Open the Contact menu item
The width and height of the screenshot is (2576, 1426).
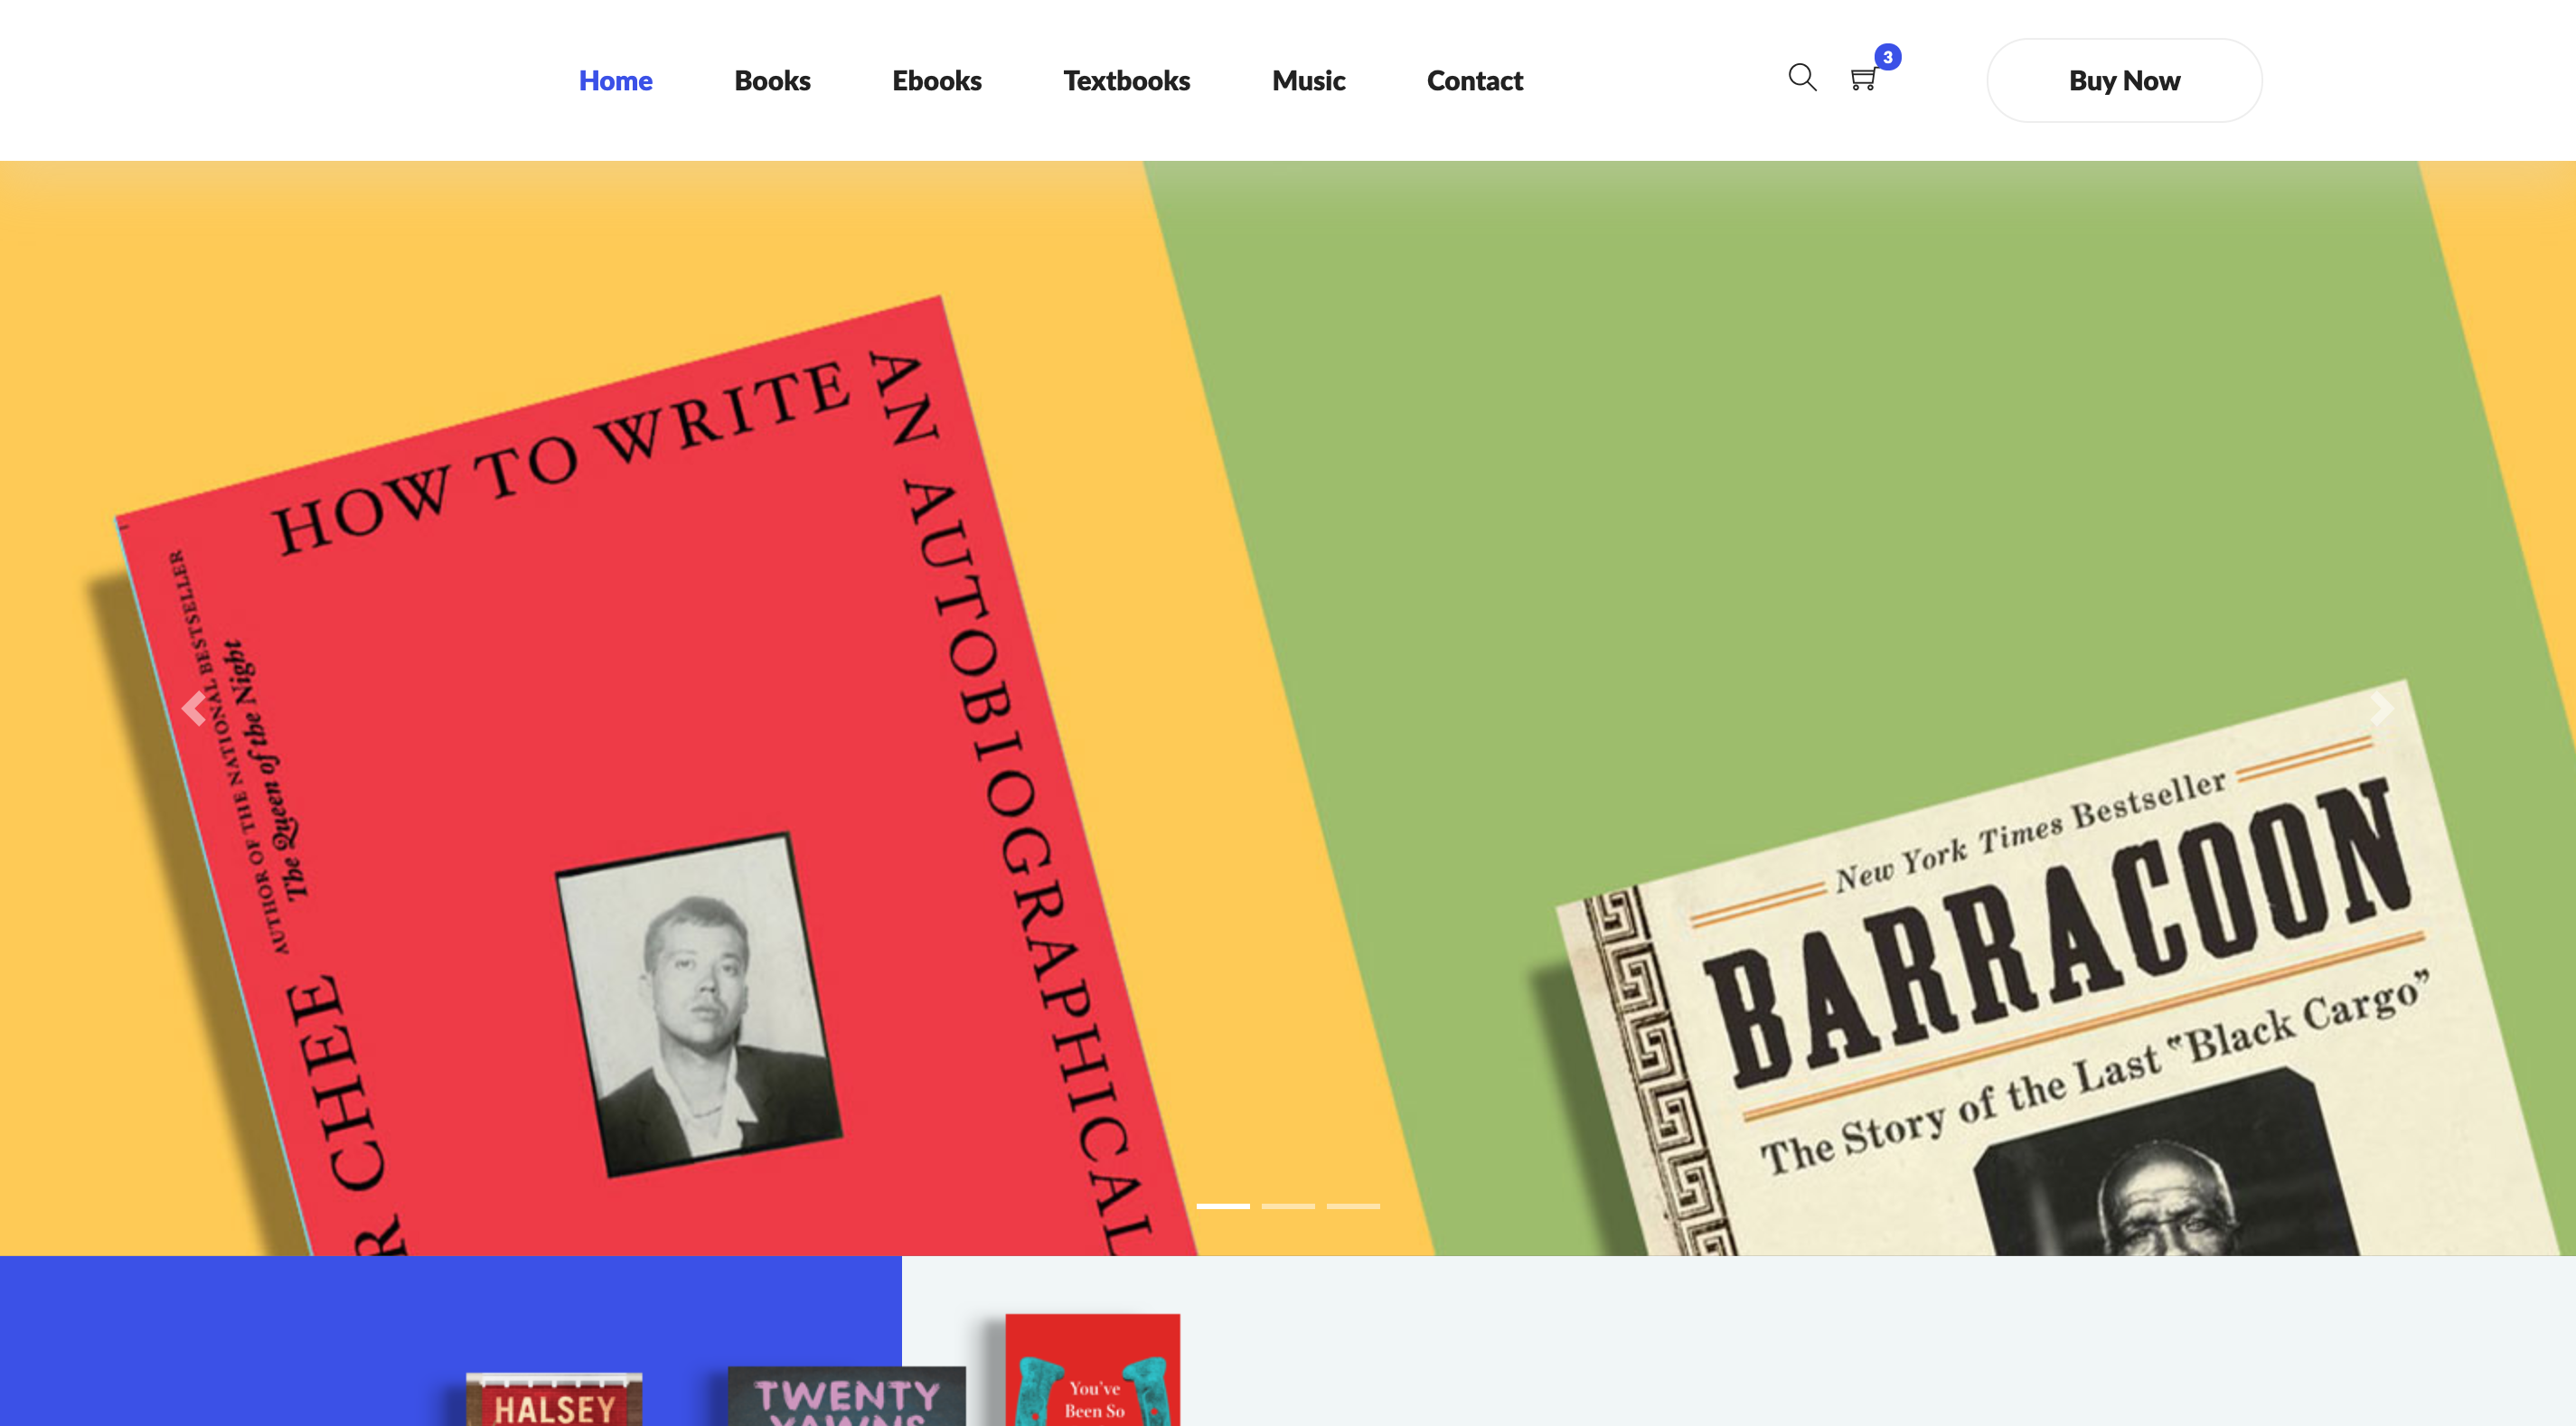pos(1474,80)
